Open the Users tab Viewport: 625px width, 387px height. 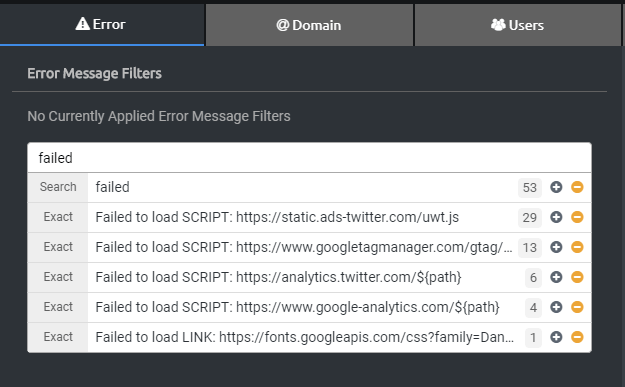pos(518,25)
